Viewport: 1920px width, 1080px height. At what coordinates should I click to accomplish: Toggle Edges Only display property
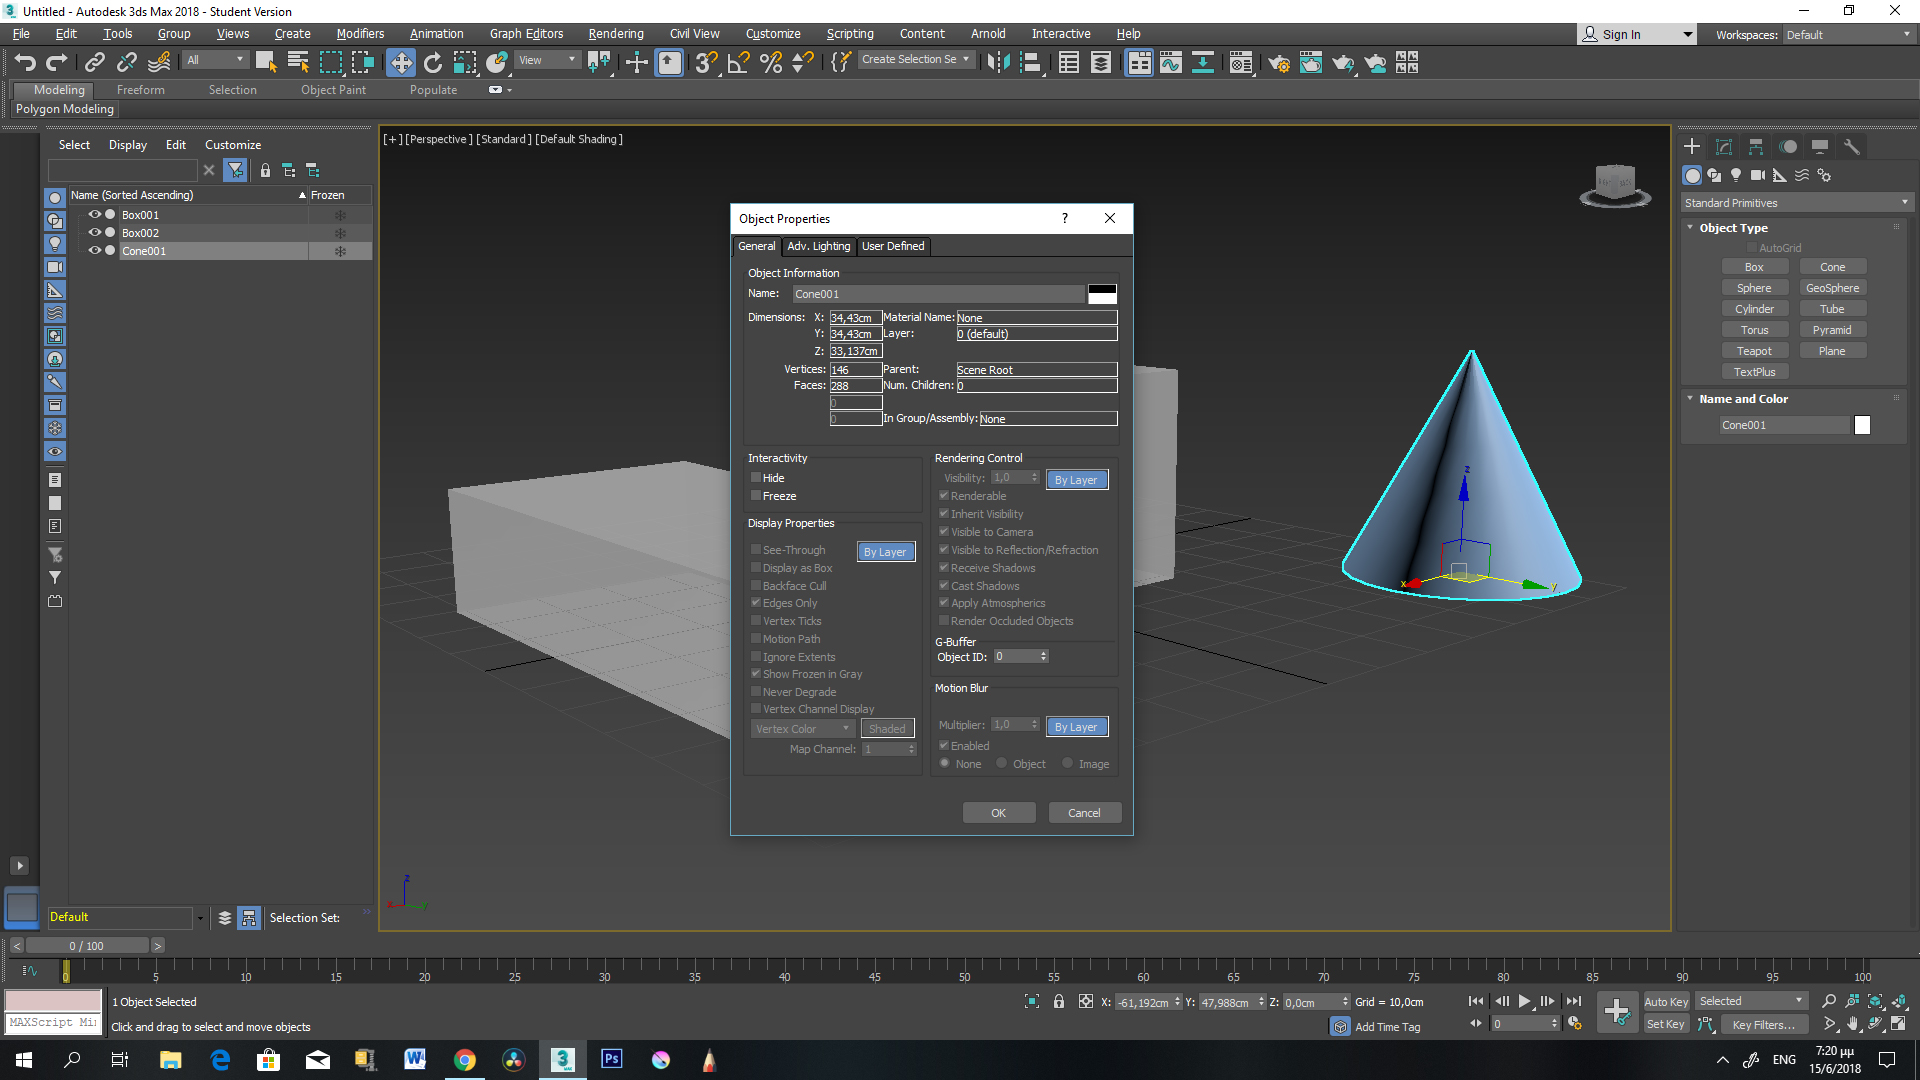(757, 603)
